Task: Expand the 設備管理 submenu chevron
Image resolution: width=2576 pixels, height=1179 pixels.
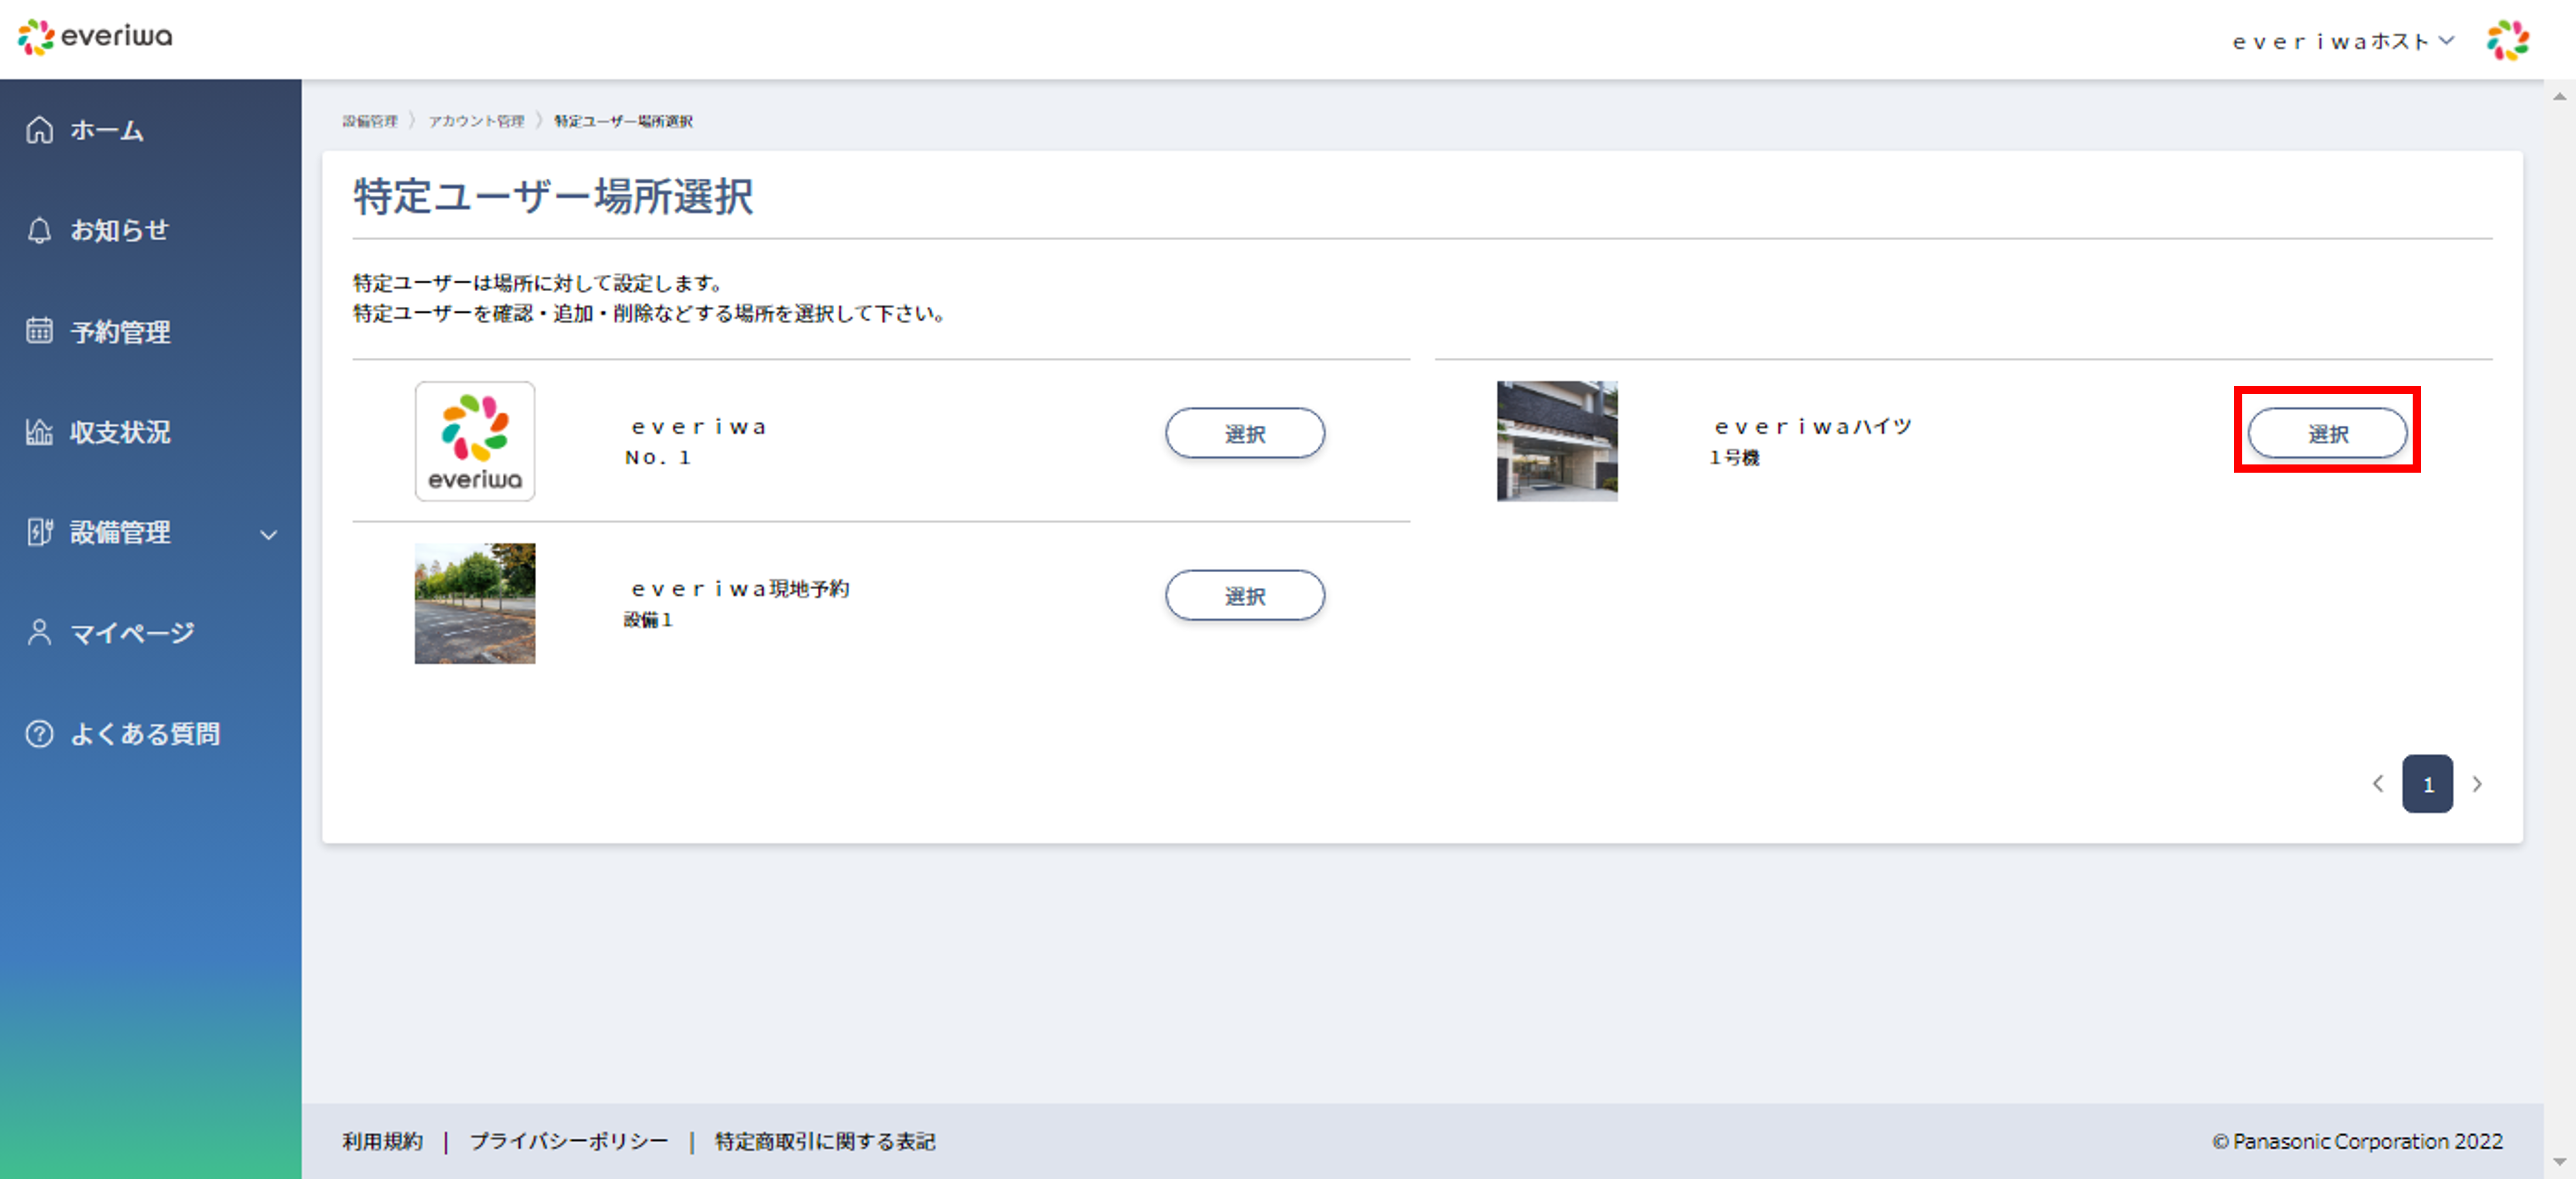Action: tap(268, 534)
